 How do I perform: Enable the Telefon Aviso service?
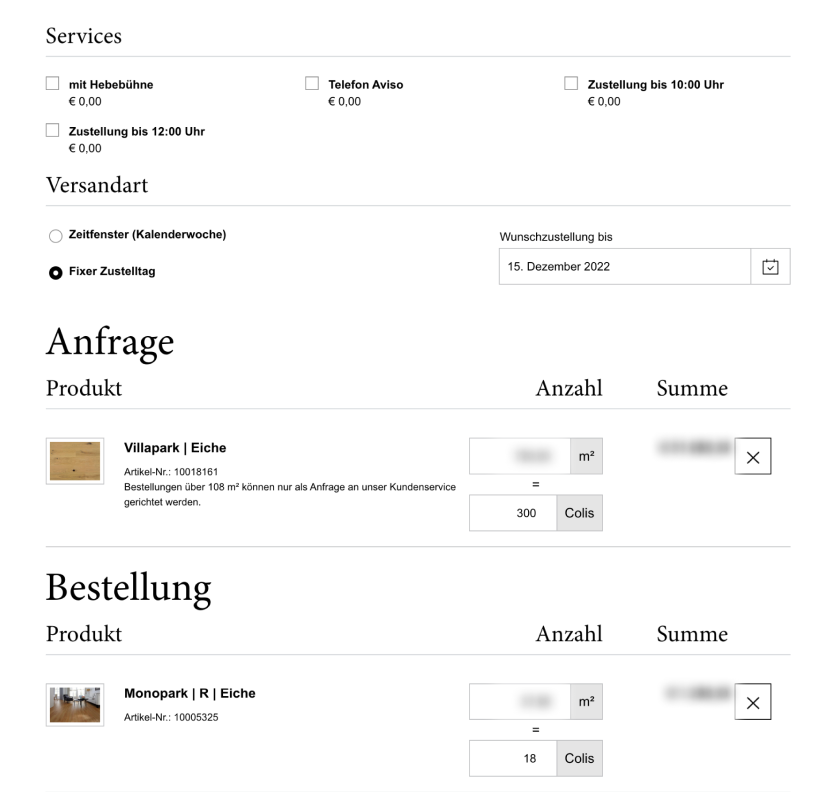point(312,83)
